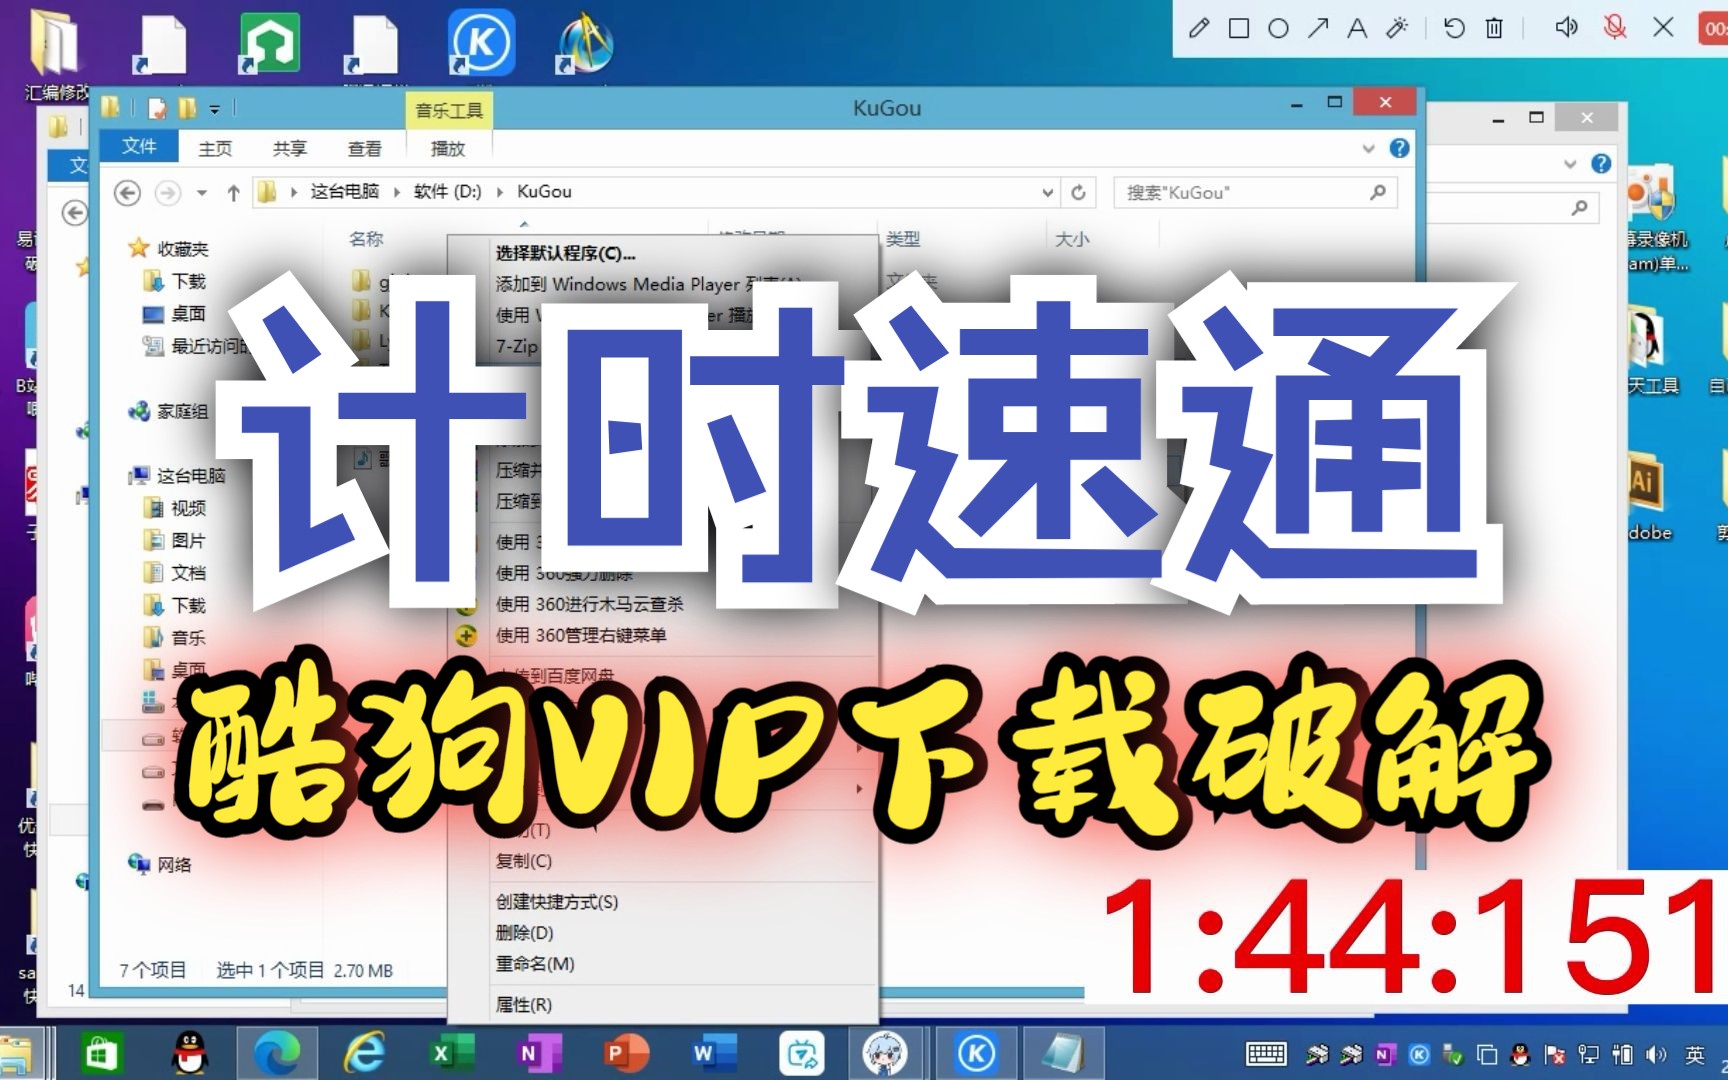Click 软件 (D:) in address breadcrumb
The image size is (1728, 1080).
[447, 191]
